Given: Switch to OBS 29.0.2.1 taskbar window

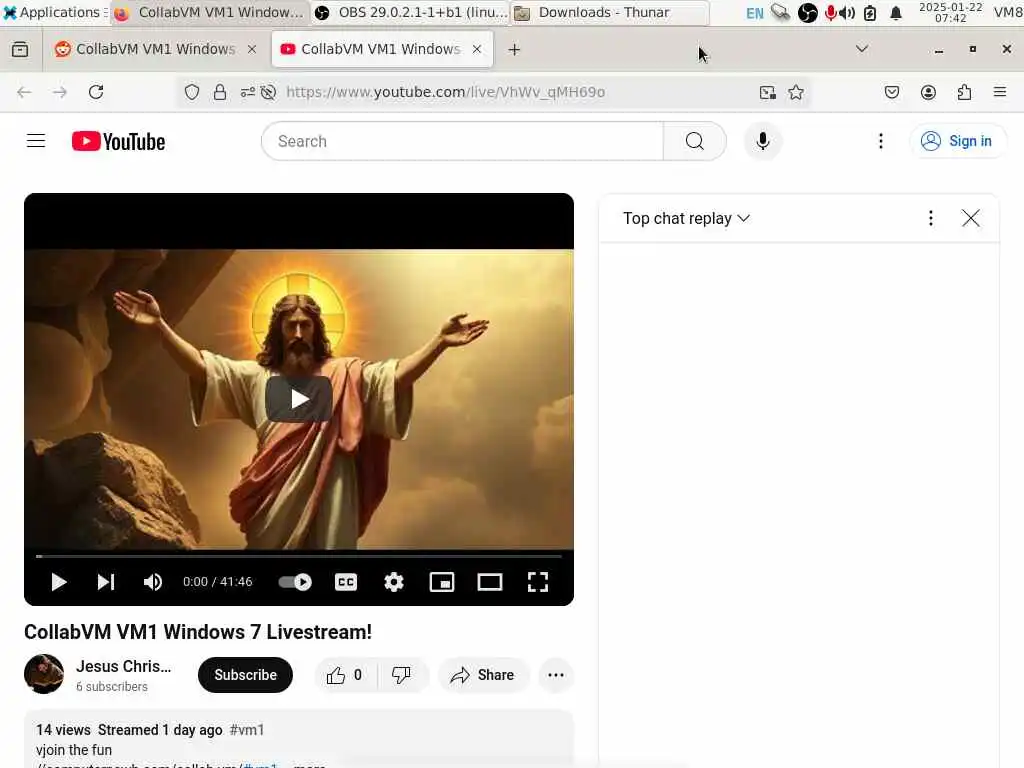Looking at the screenshot, I should pos(411,12).
